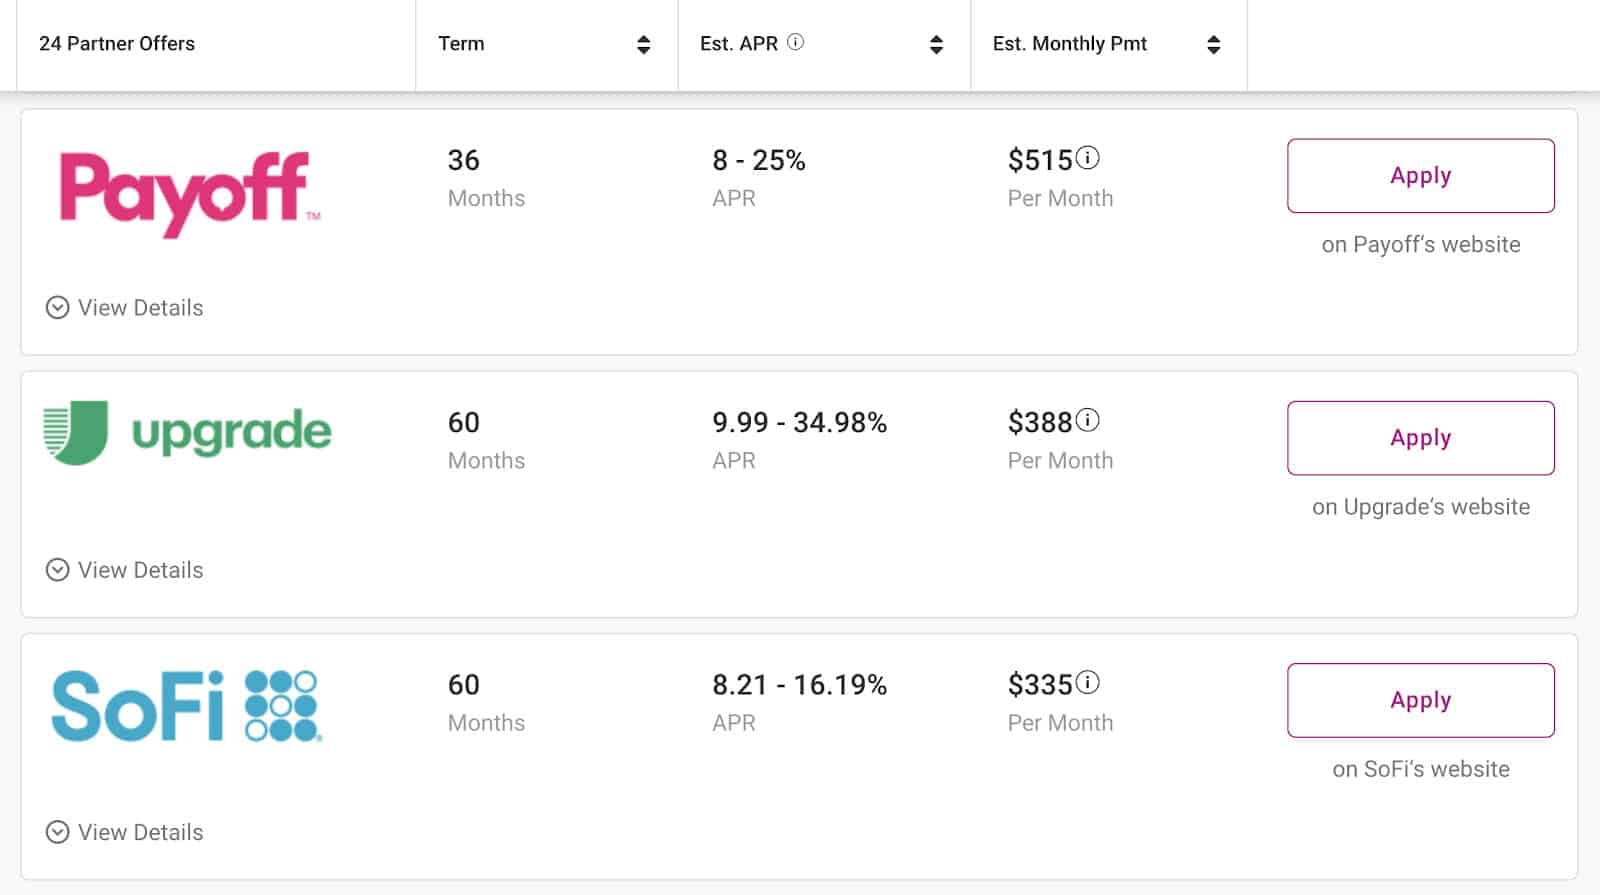Click the 24 Partner Offers header
Screen dimensions: 1600x895
click(x=117, y=44)
